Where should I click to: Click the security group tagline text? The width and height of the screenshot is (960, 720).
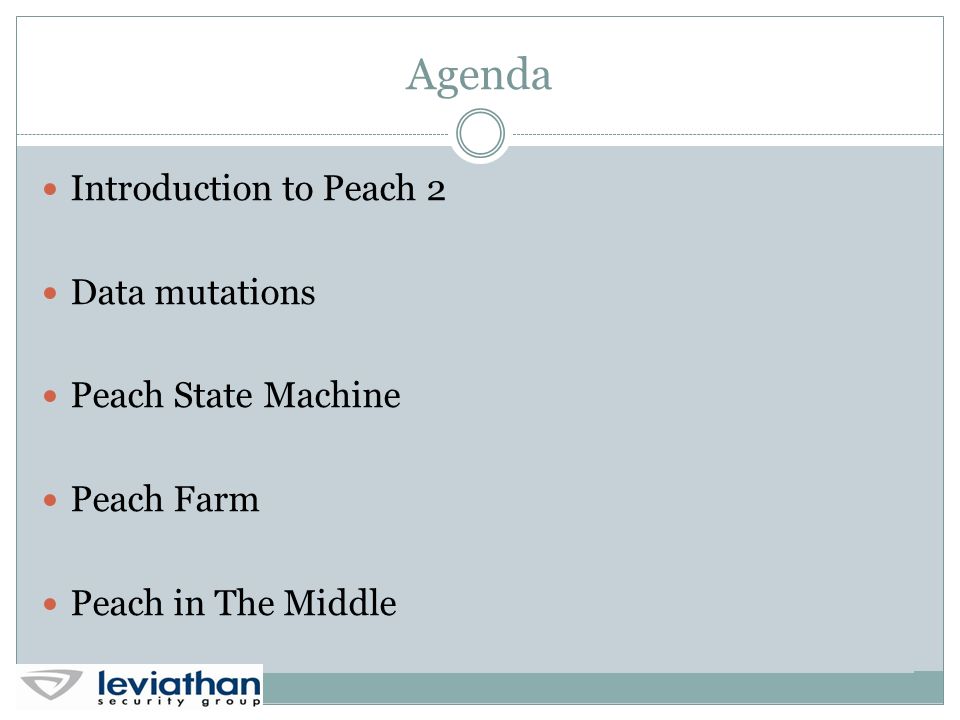[x=179, y=702]
